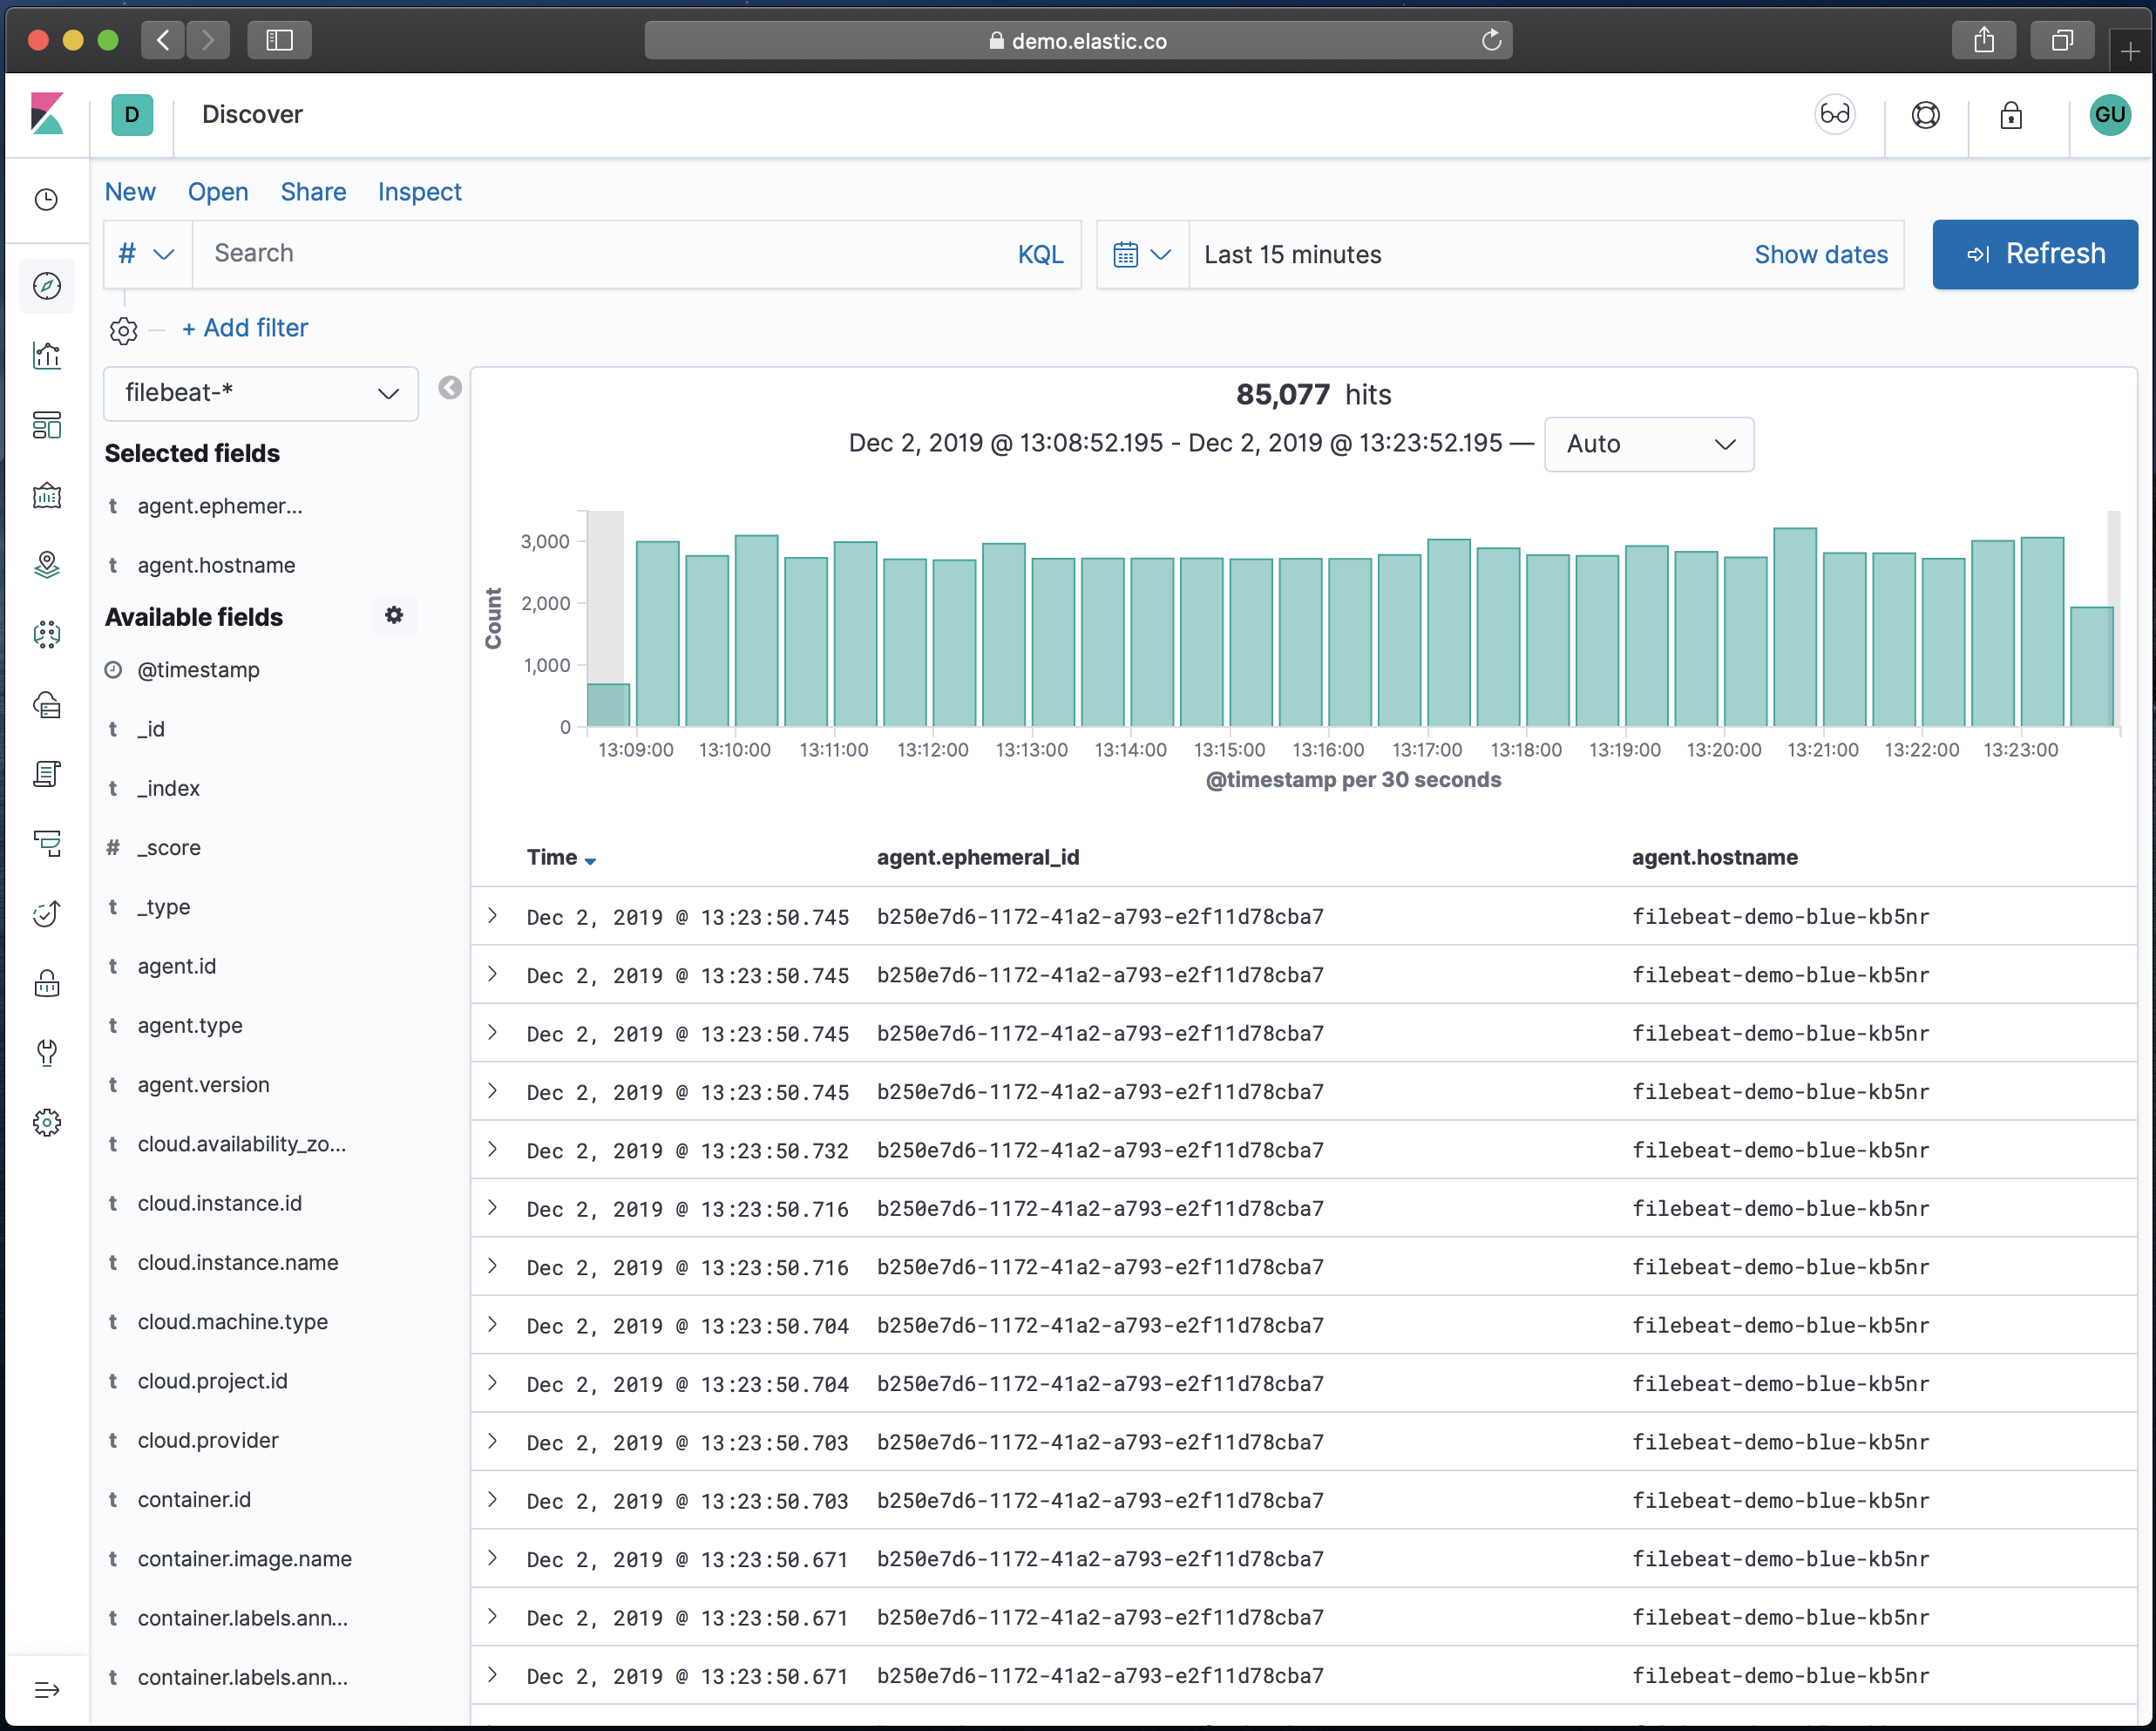Open the Maps app in the sidebar
2156x1731 pixels.
[47, 565]
